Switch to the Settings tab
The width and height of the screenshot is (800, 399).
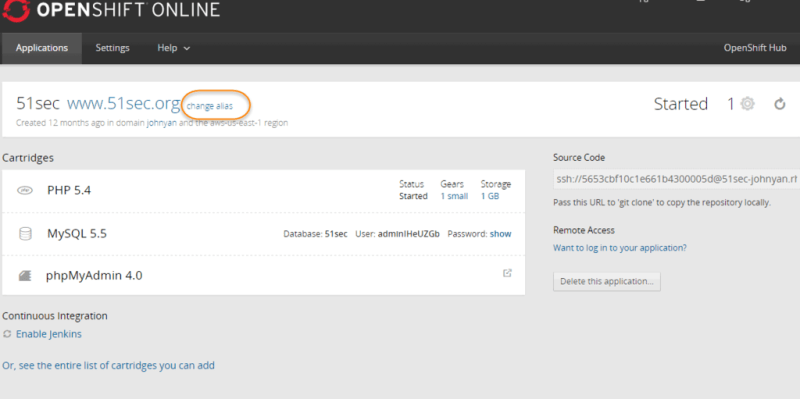pyautogui.click(x=112, y=48)
